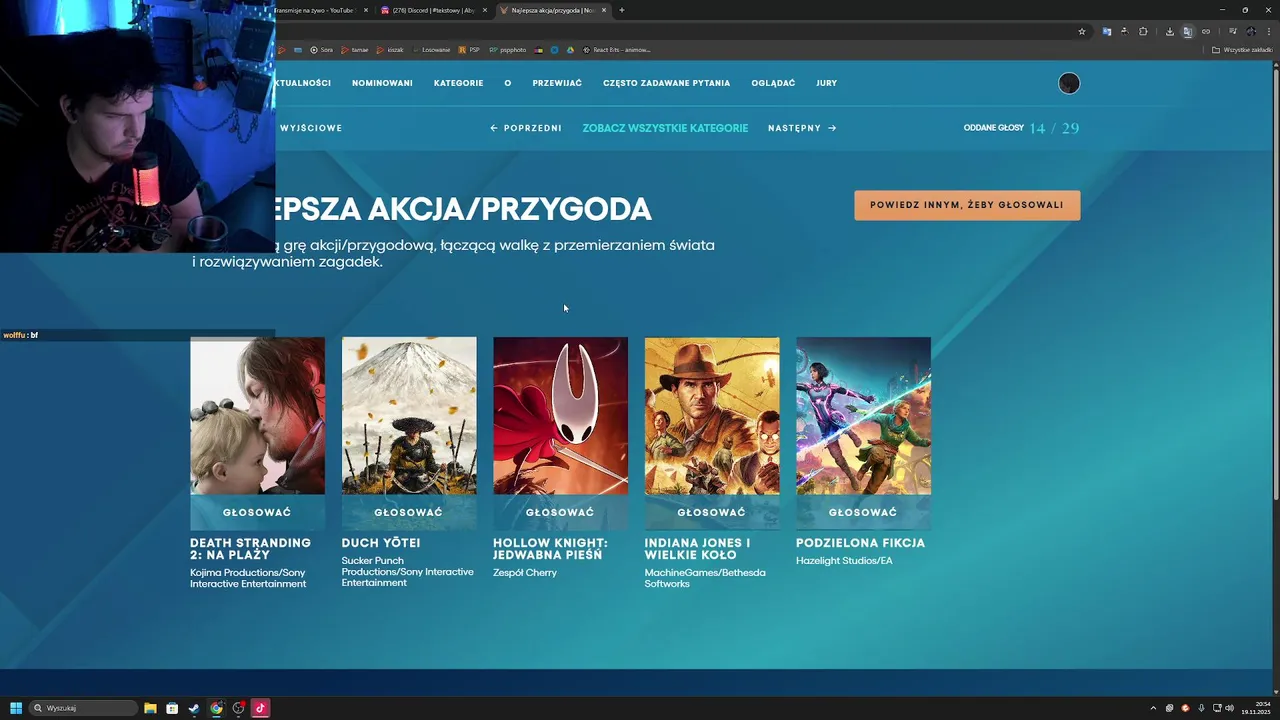Click the Indiana Jones cover art

(x=712, y=416)
